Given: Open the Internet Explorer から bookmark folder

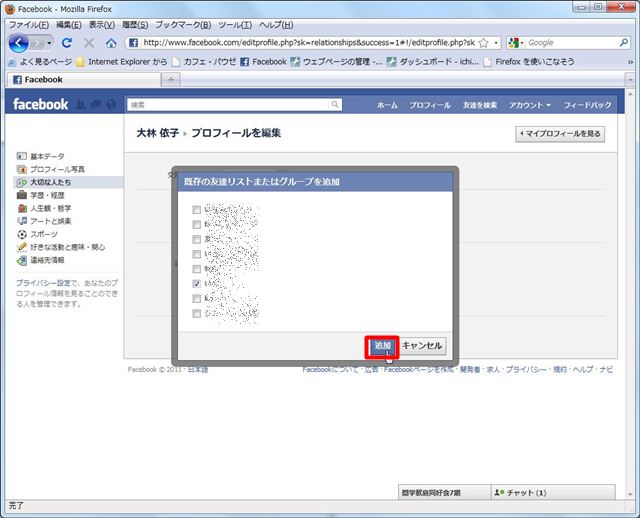Looking at the screenshot, I should point(122,62).
